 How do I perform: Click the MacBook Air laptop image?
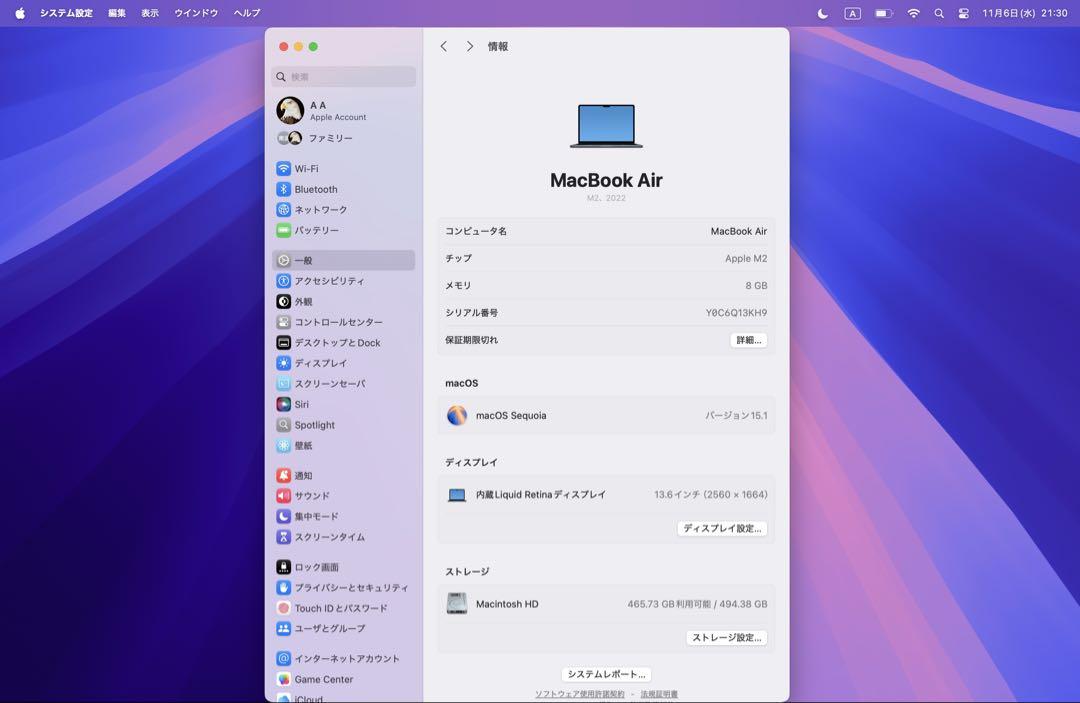[x=606, y=126]
